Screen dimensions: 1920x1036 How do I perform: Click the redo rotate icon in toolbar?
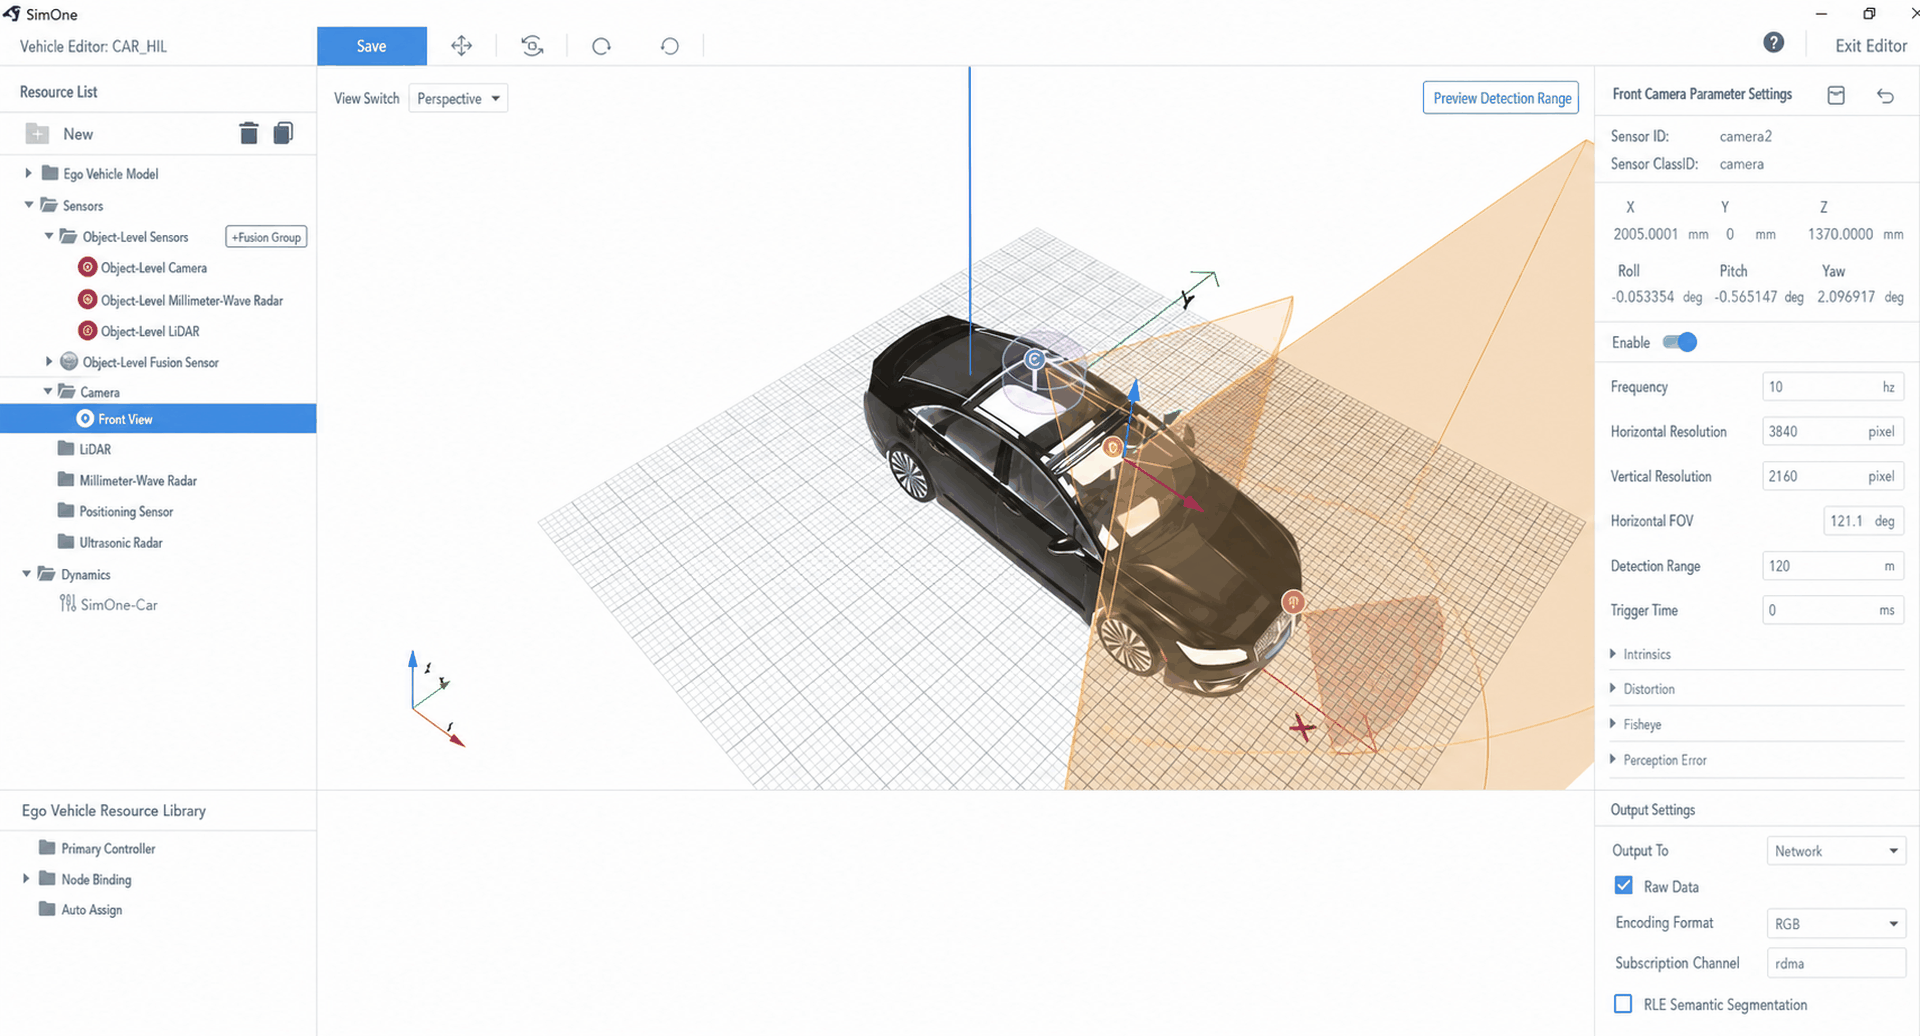601,46
